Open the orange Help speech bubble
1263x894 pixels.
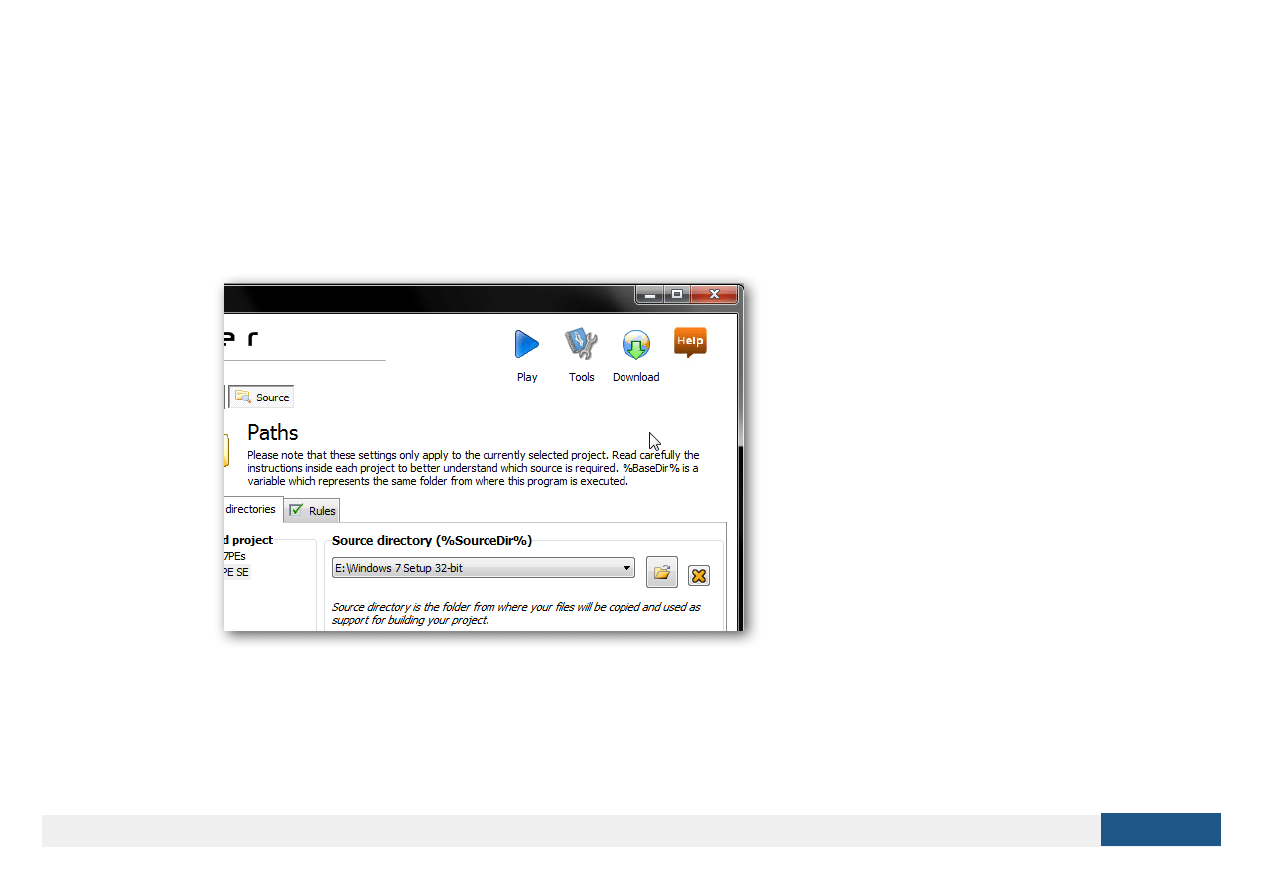(690, 342)
